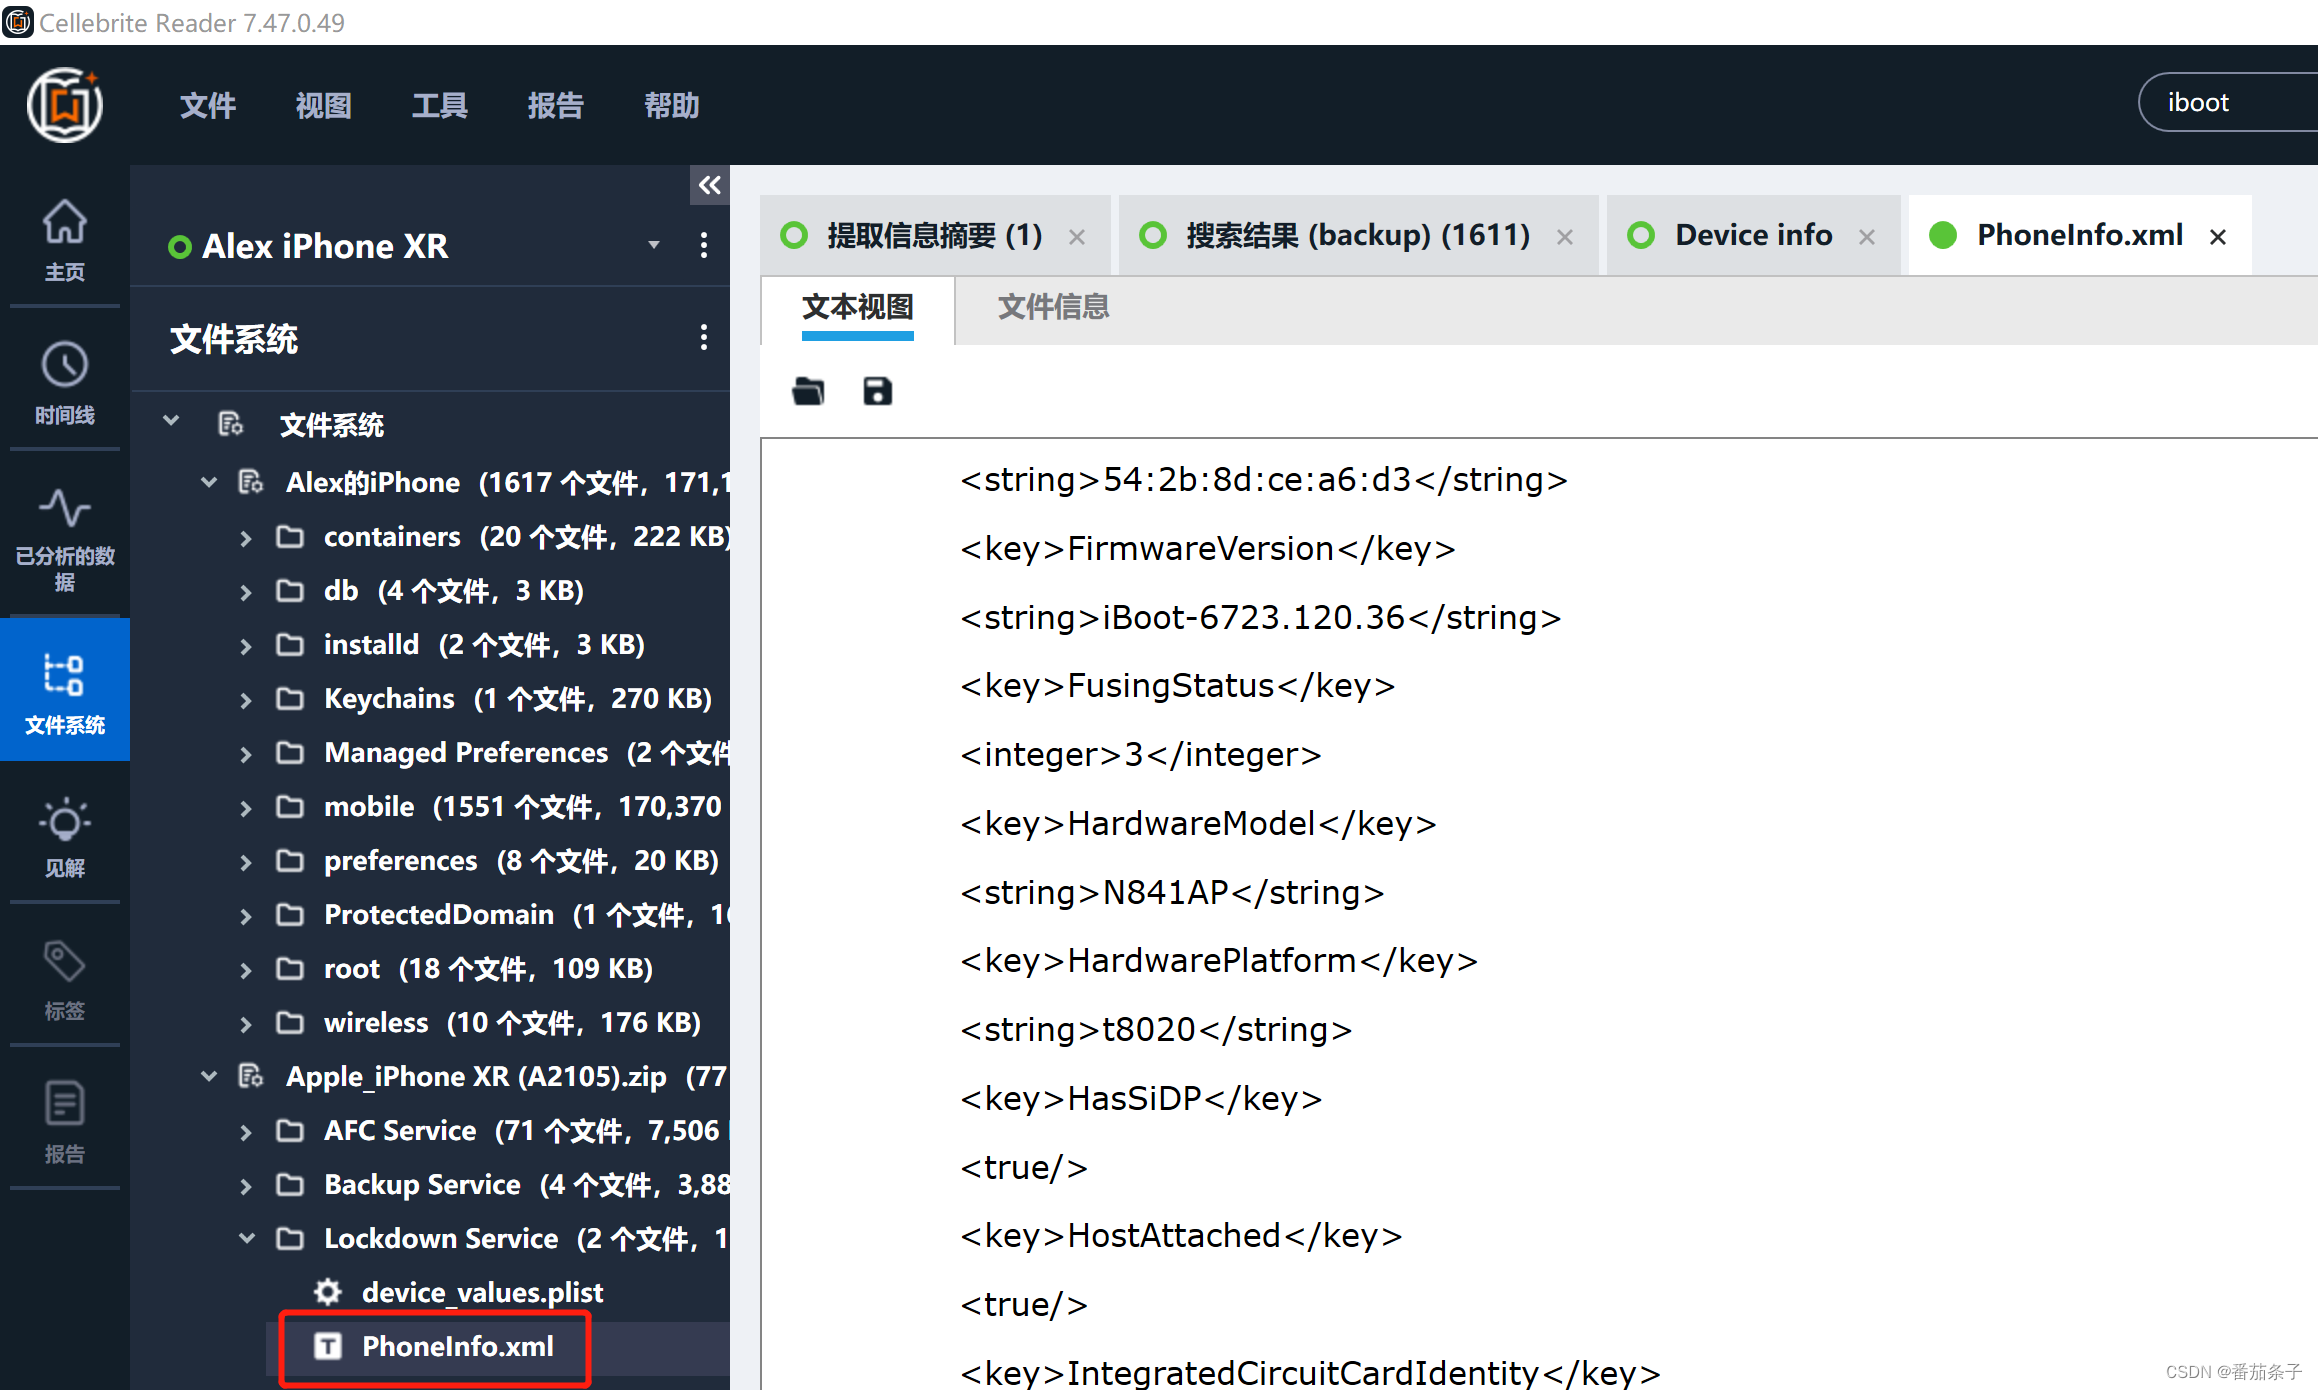This screenshot has width=2318, height=1390.
Task: Click the green status circle on 提取信息摘要 tab
Action: click(794, 236)
